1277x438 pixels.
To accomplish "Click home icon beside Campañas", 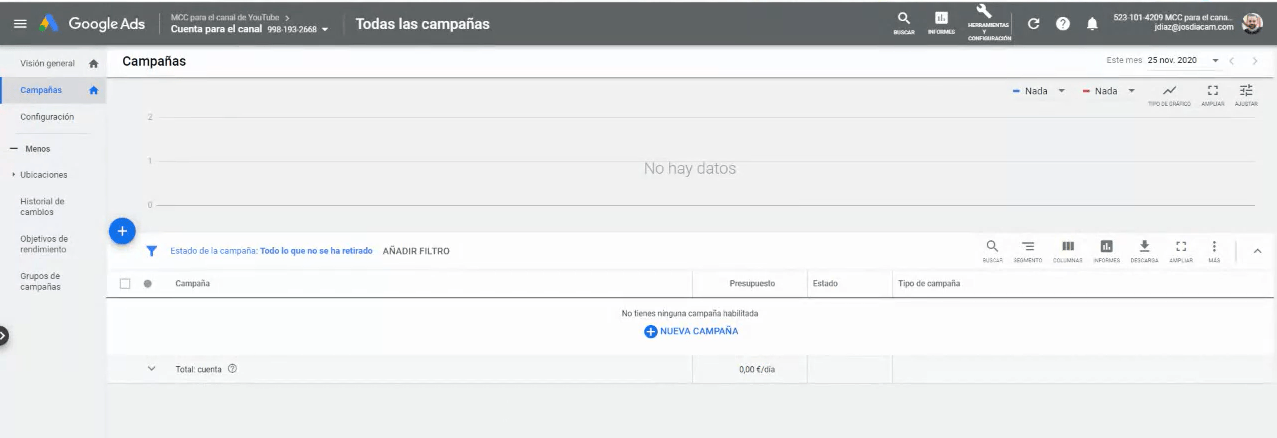I will [93, 90].
